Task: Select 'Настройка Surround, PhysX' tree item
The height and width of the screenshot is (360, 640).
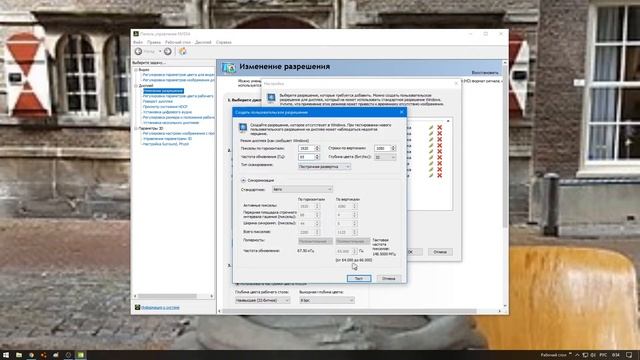Action: (166, 144)
